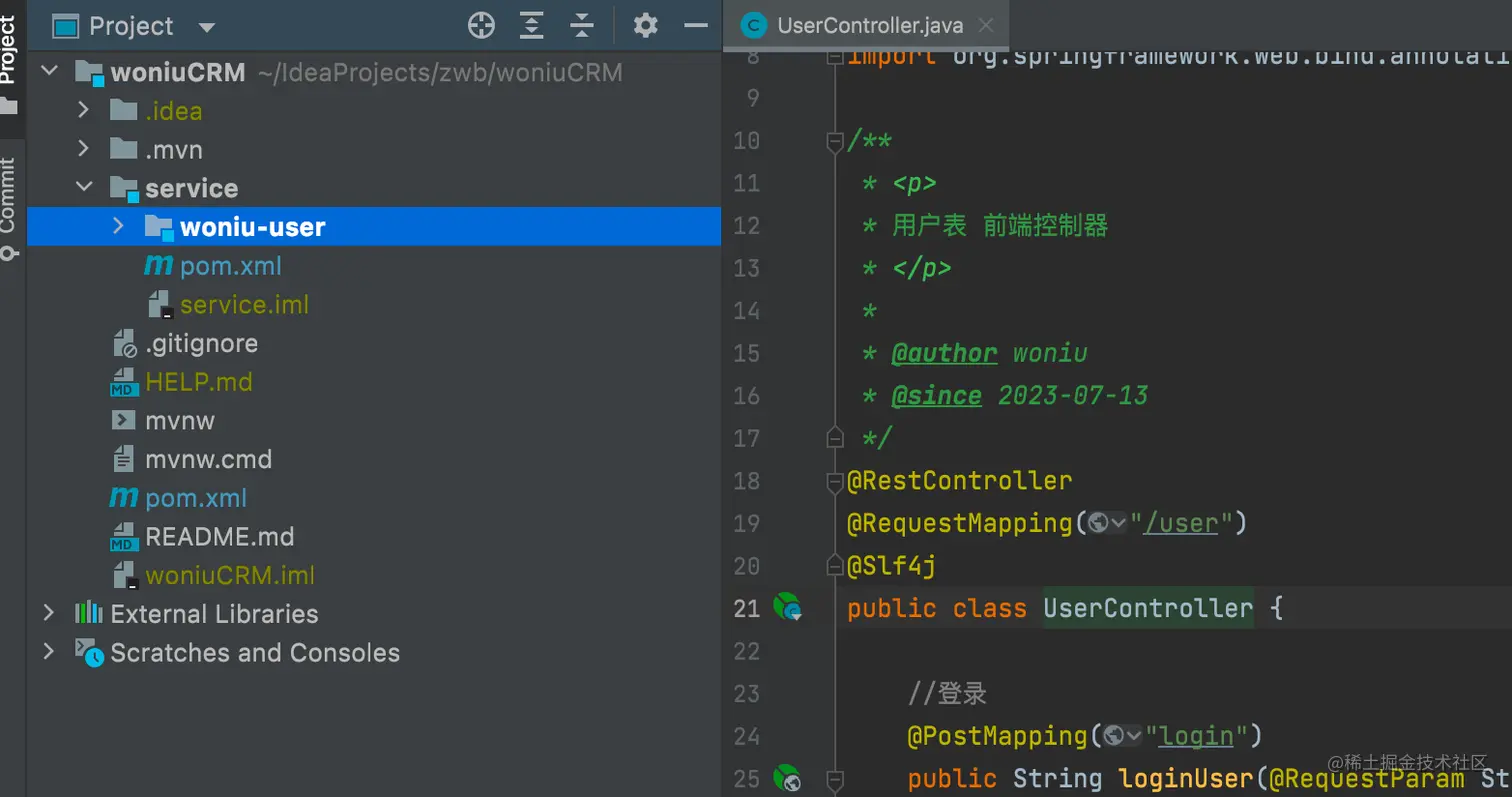Open pom.xml under the service module
The width and height of the screenshot is (1512, 797).
[x=231, y=266]
